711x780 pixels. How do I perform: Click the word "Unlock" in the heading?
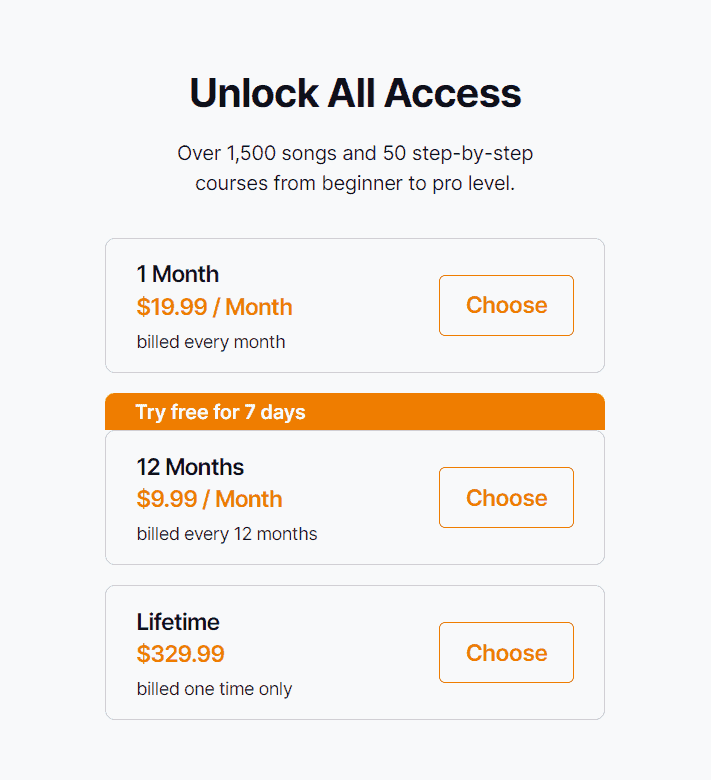coord(253,93)
